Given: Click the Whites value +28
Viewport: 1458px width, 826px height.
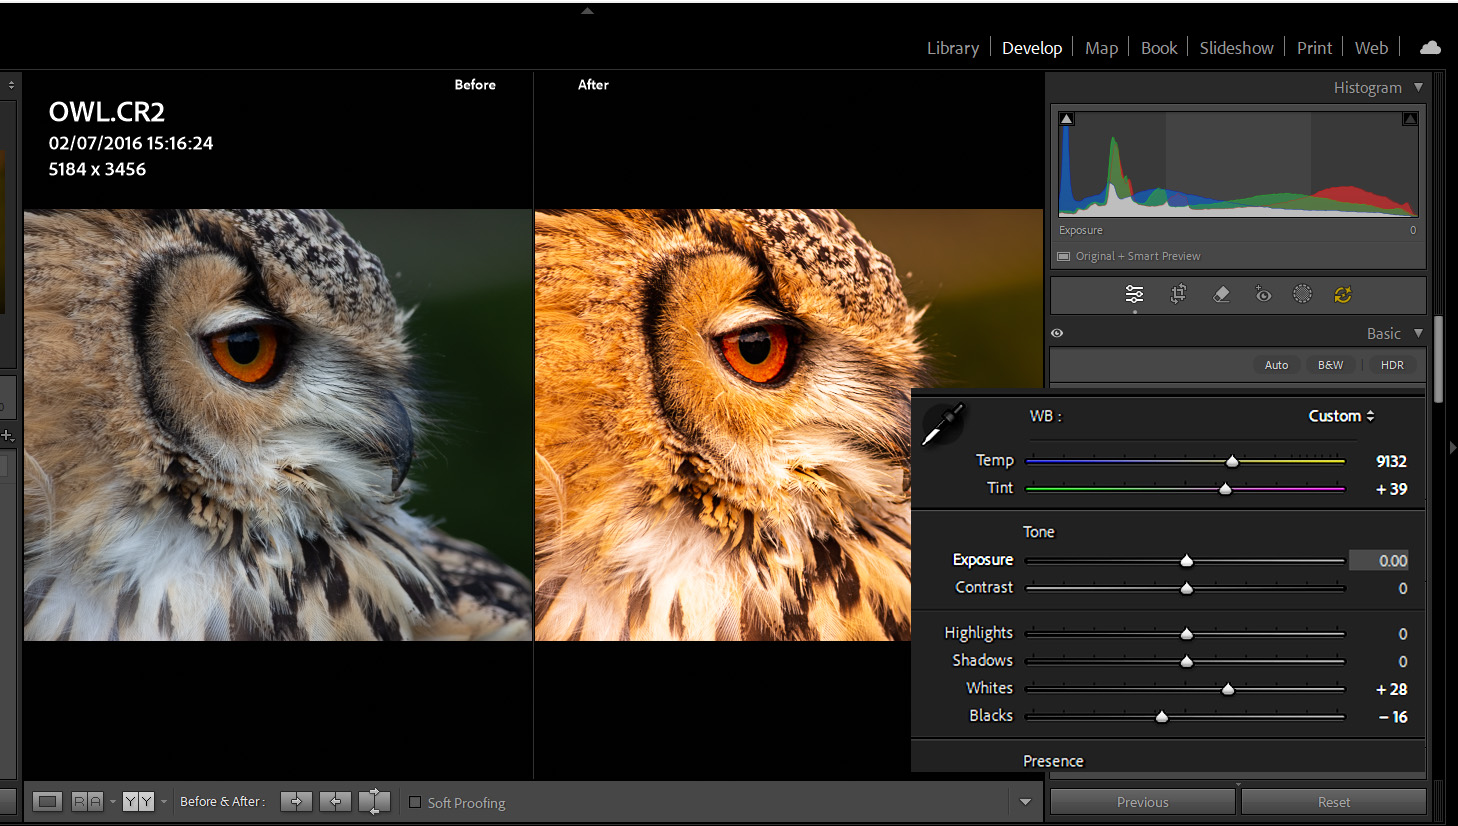Looking at the screenshot, I should tap(1391, 689).
